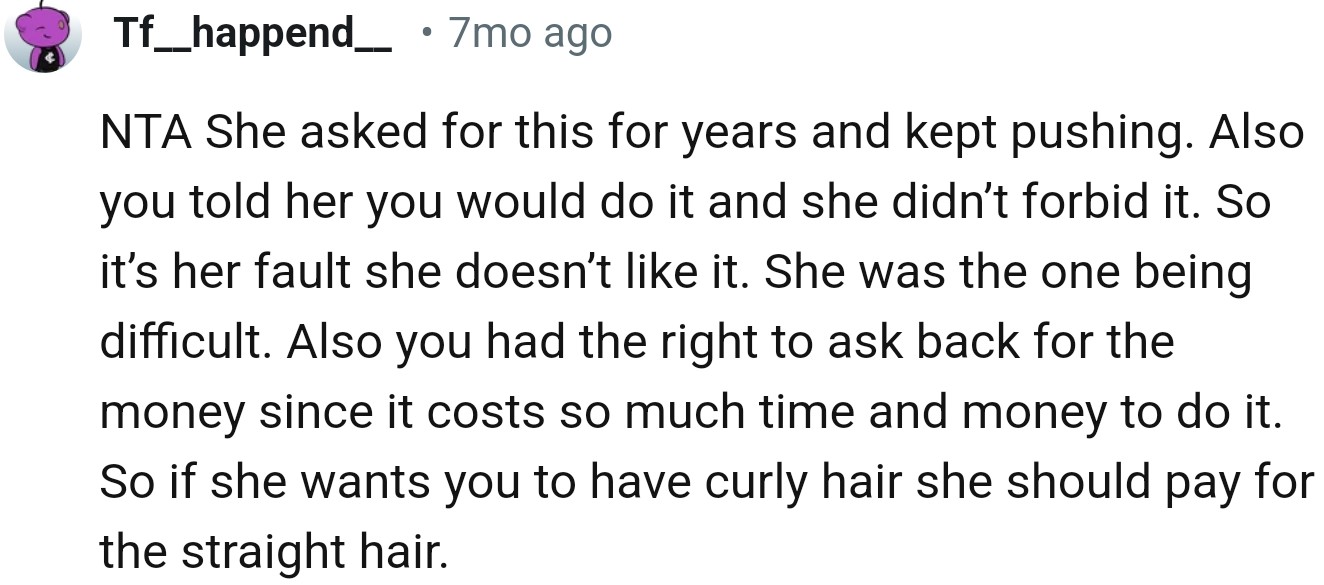Click the word 'difficult' in comment

(184, 343)
